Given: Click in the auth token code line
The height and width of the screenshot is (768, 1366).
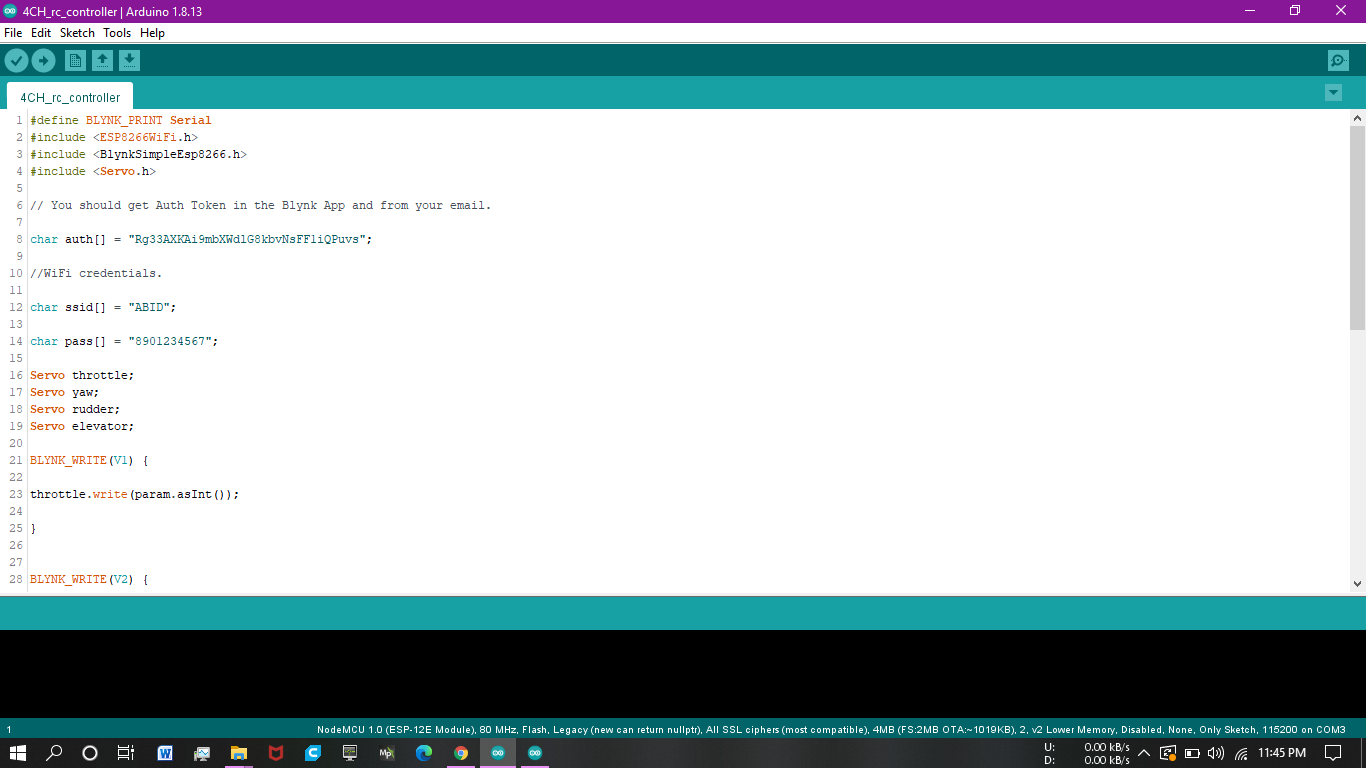Looking at the screenshot, I should [x=200, y=240].
